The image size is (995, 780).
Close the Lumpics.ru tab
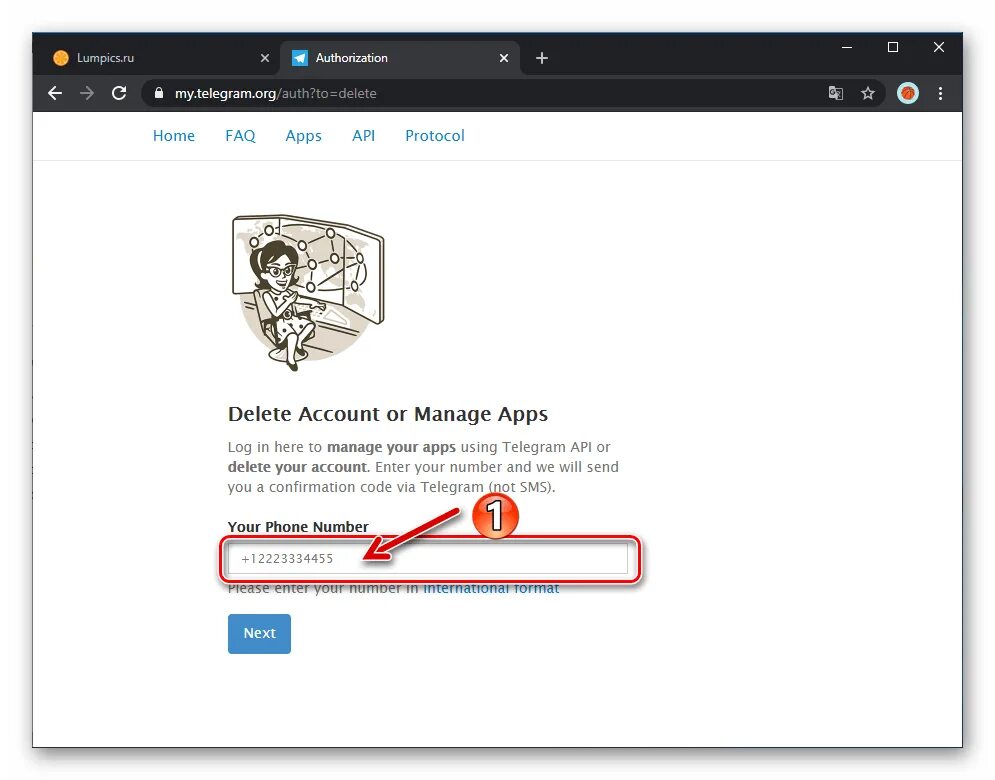tap(265, 58)
